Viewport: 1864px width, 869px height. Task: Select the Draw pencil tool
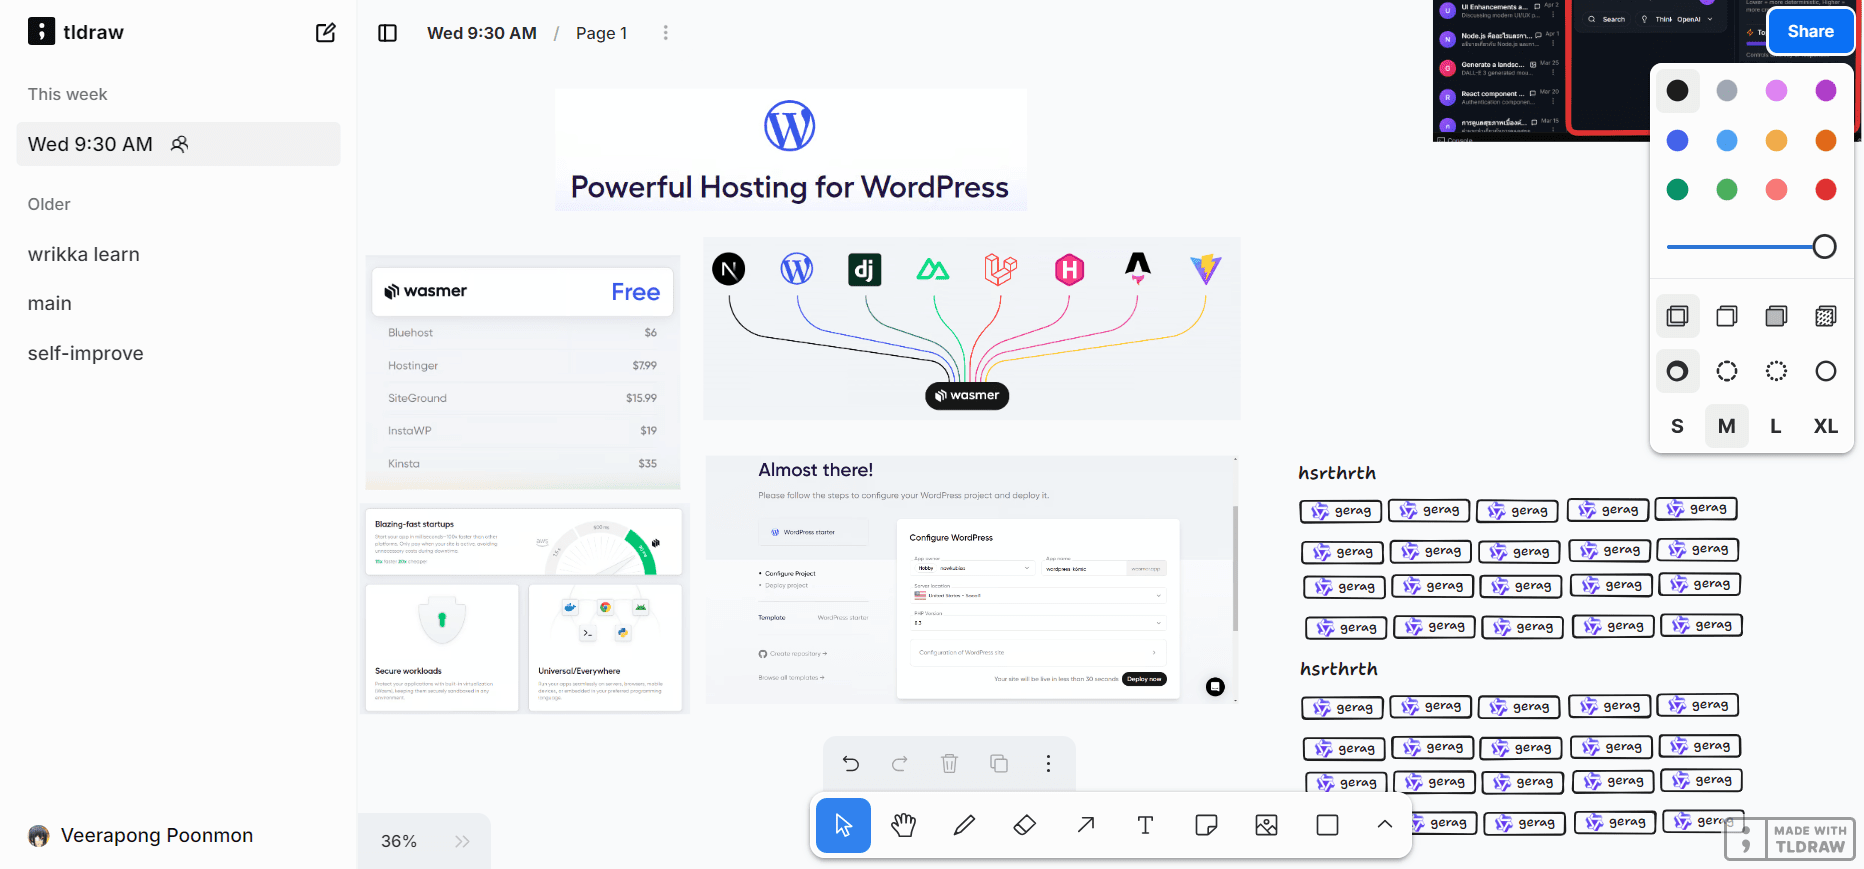tap(964, 825)
